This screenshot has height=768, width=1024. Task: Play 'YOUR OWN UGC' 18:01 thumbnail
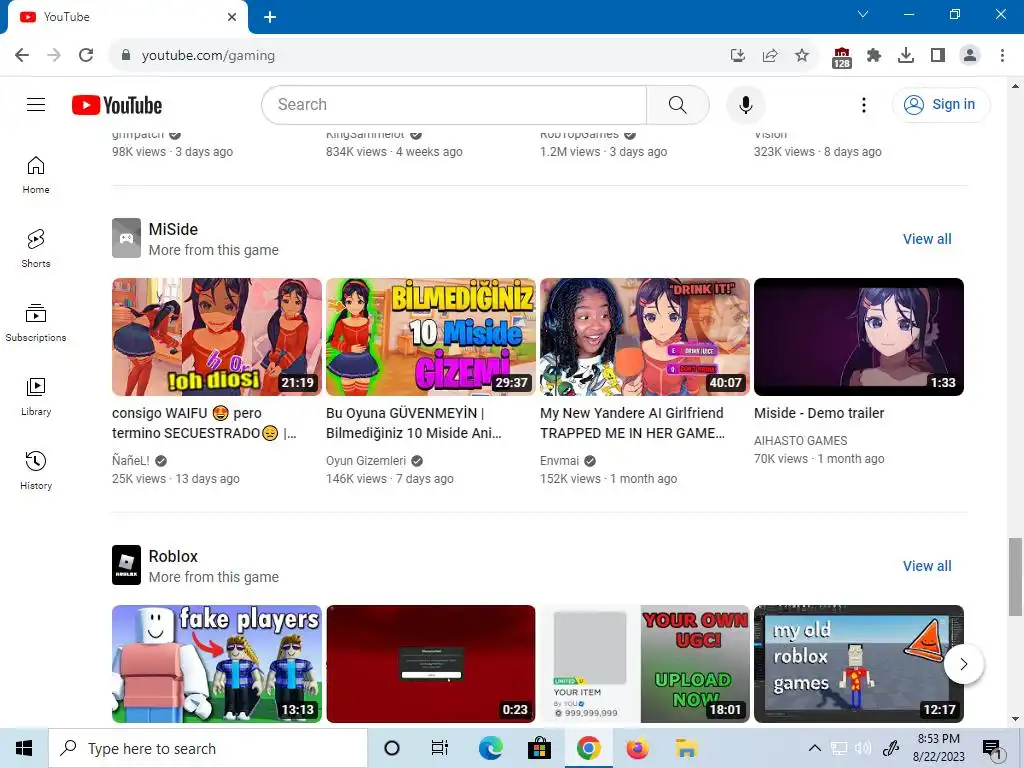[645, 664]
